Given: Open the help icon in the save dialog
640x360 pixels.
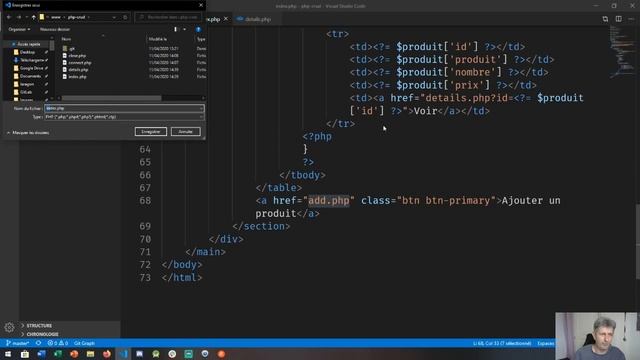Looking at the screenshot, I should pos(198,29).
